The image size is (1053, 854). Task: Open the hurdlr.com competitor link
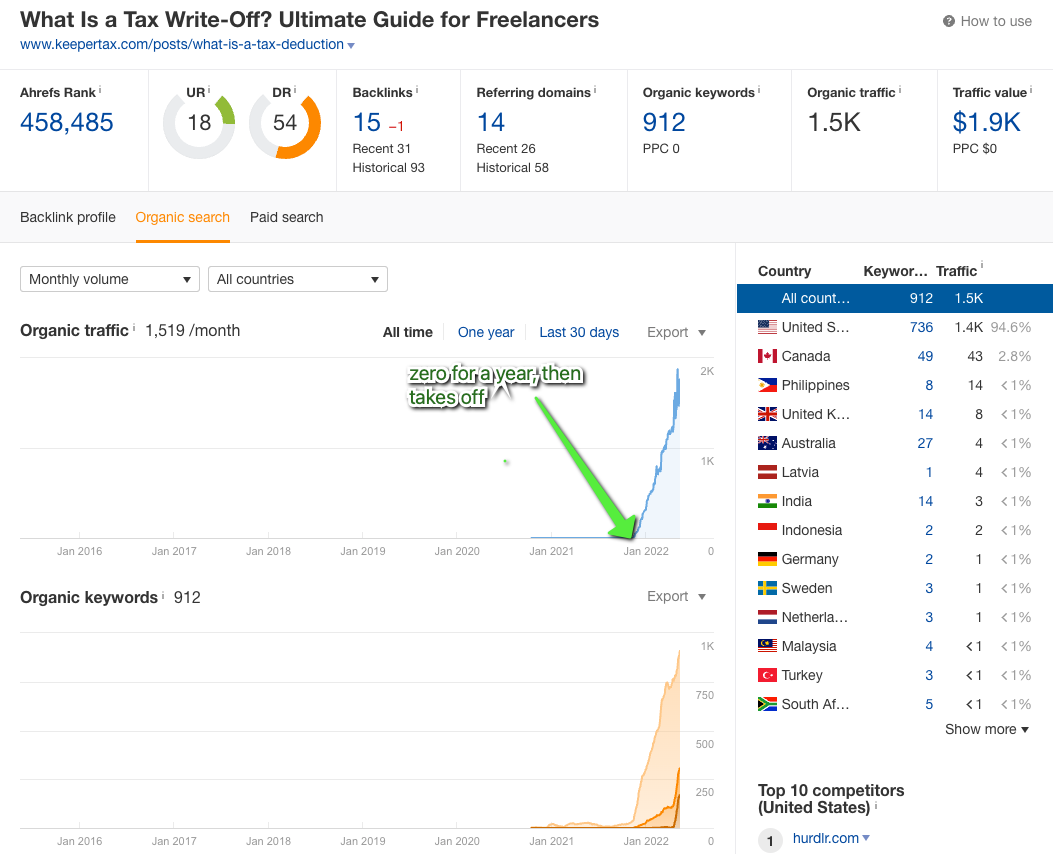pyautogui.click(x=825, y=838)
